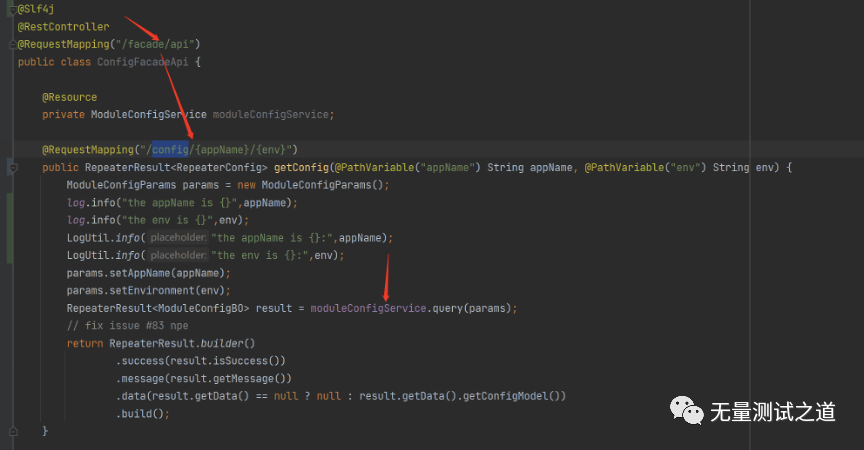Click the builder() method call
Viewport: 864px width, 450px height.
tap(228, 344)
